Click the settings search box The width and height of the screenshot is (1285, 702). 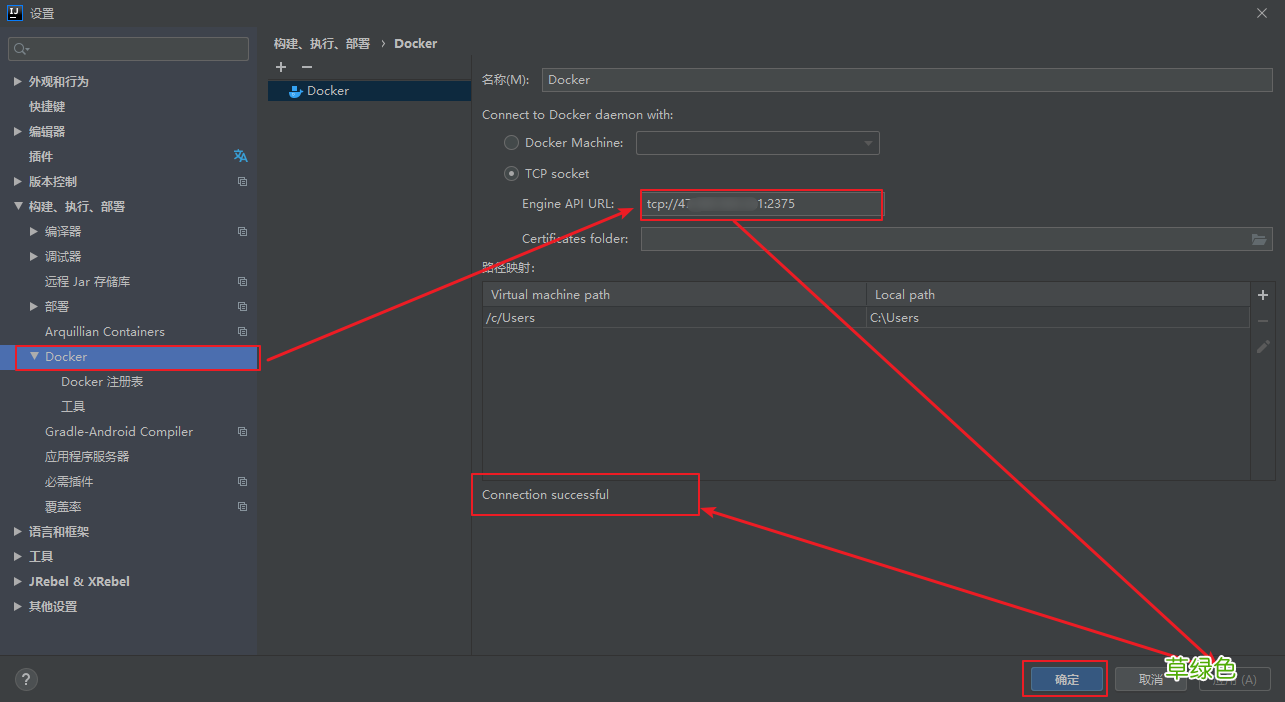tap(128, 49)
